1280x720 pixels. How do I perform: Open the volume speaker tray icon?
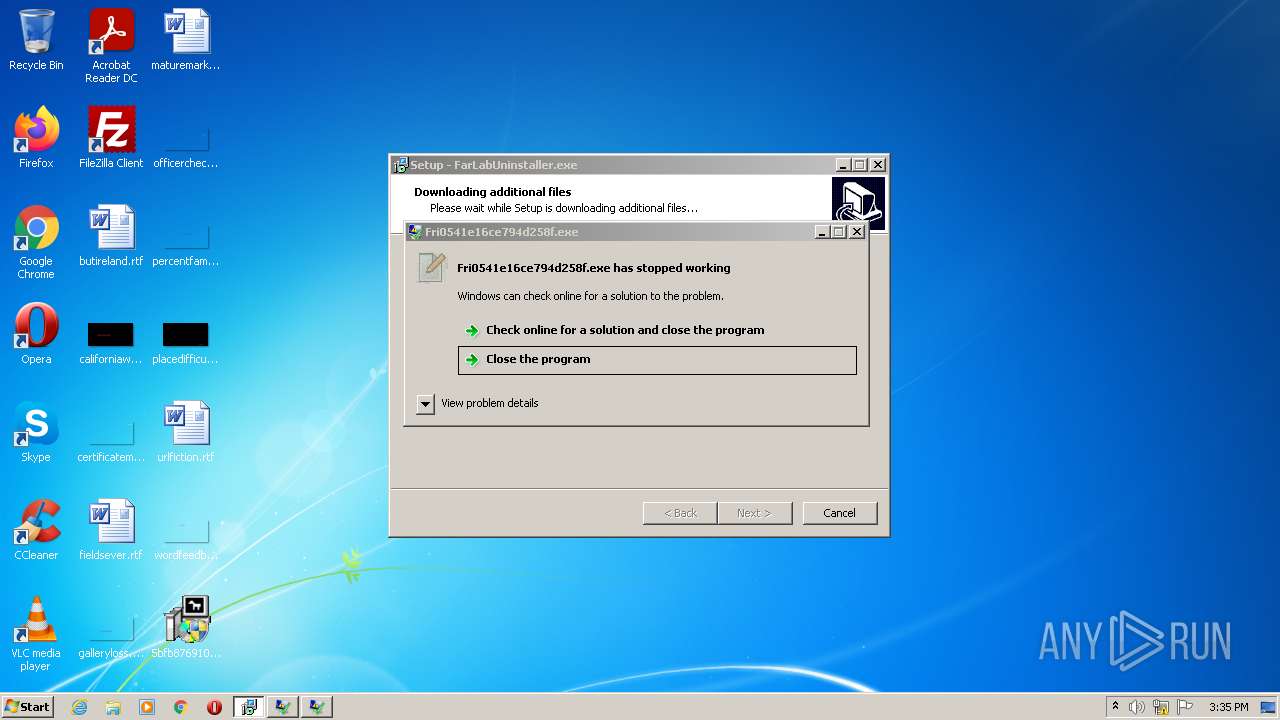tap(1137, 707)
